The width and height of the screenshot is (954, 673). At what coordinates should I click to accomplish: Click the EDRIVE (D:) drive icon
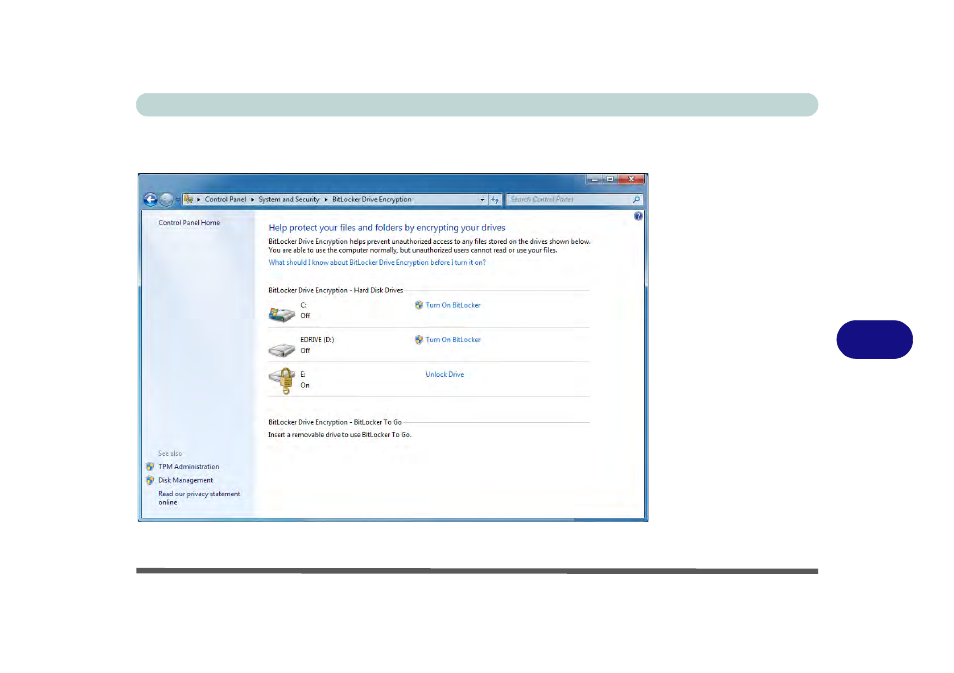click(x=282, y=349)
